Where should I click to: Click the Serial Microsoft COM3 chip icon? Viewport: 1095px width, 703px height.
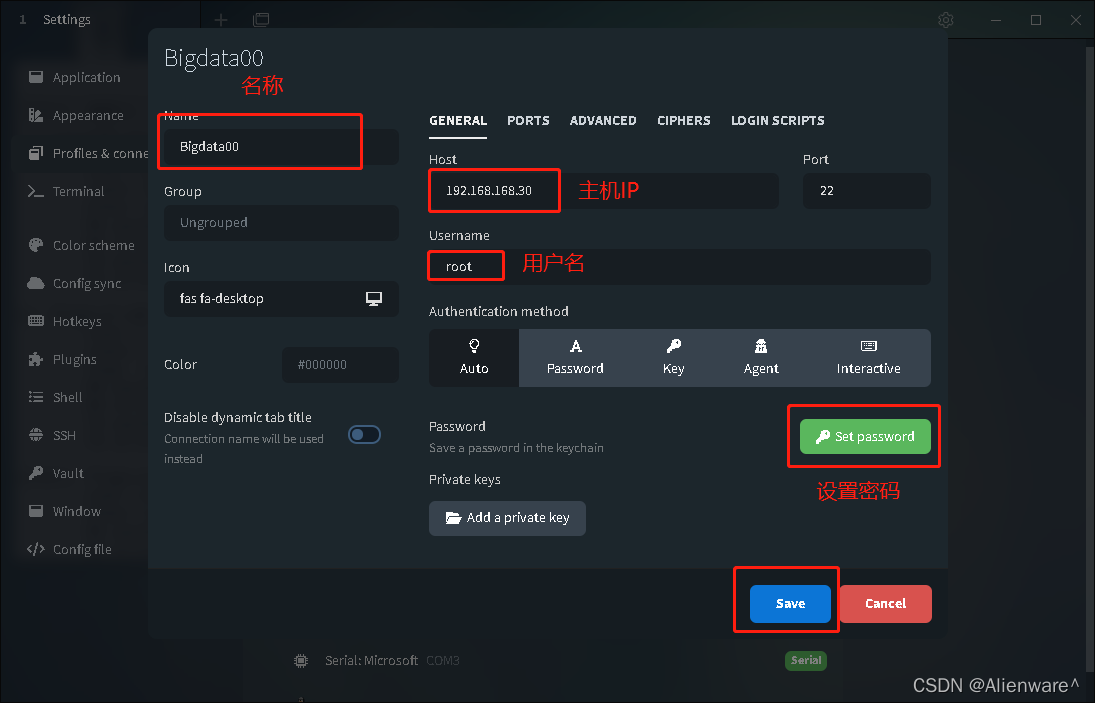click(x=301, y=660)
